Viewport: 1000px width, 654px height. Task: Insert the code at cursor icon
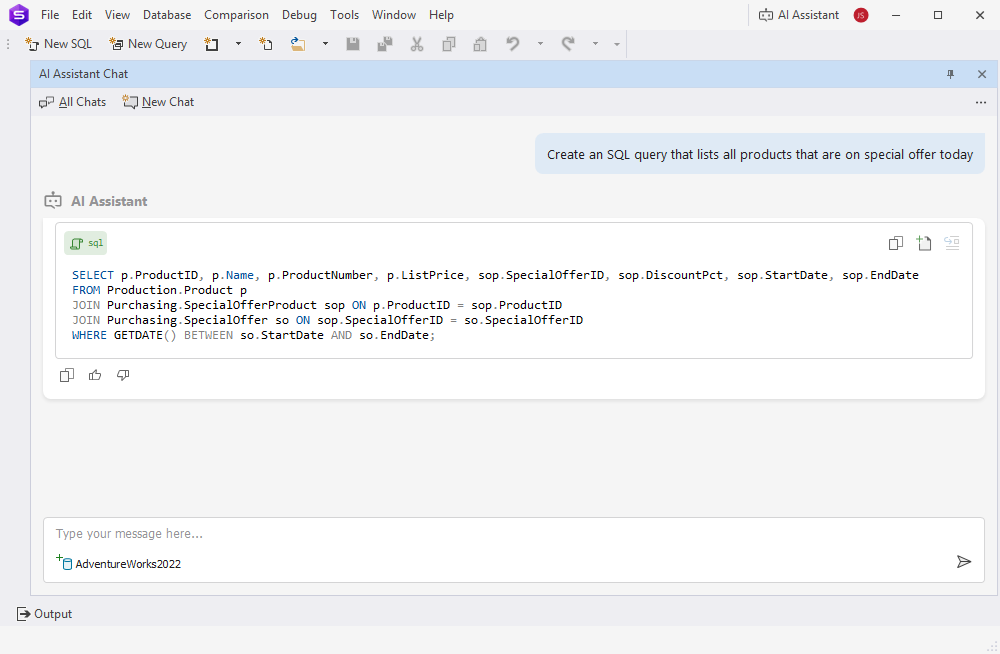coord(952,243)
